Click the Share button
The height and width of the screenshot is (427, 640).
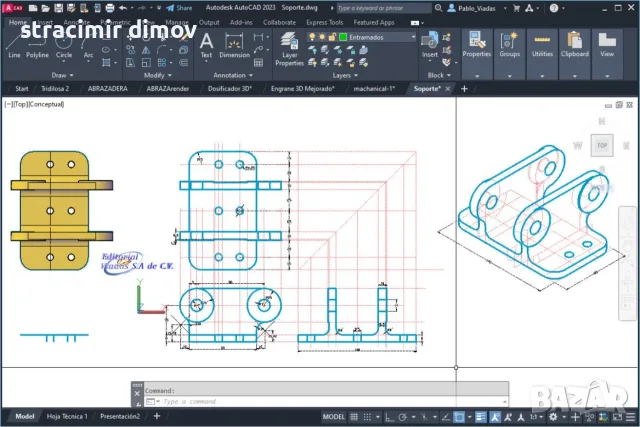[x=179, y=8]
